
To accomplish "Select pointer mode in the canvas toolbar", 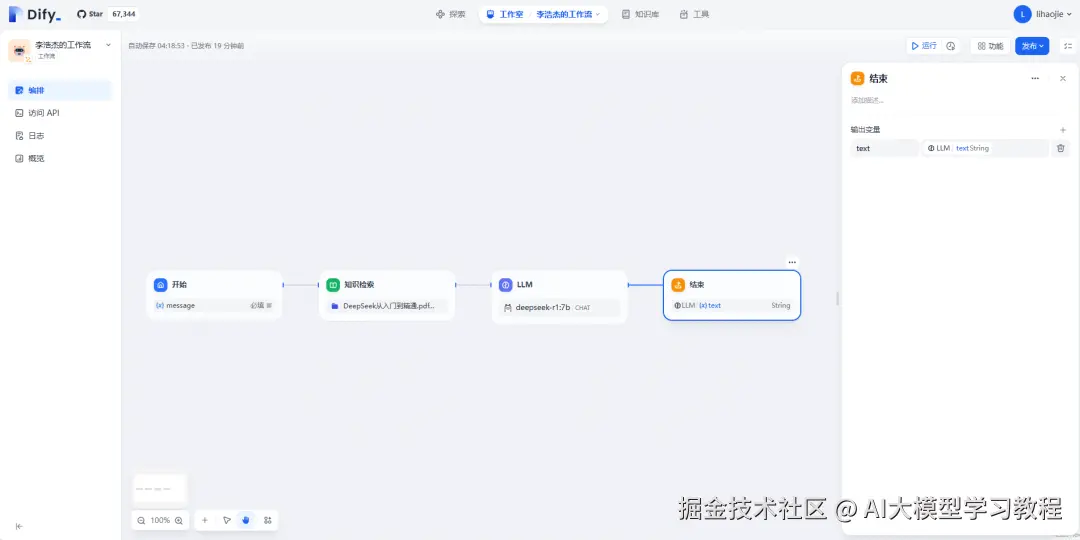I will (227, 521).
